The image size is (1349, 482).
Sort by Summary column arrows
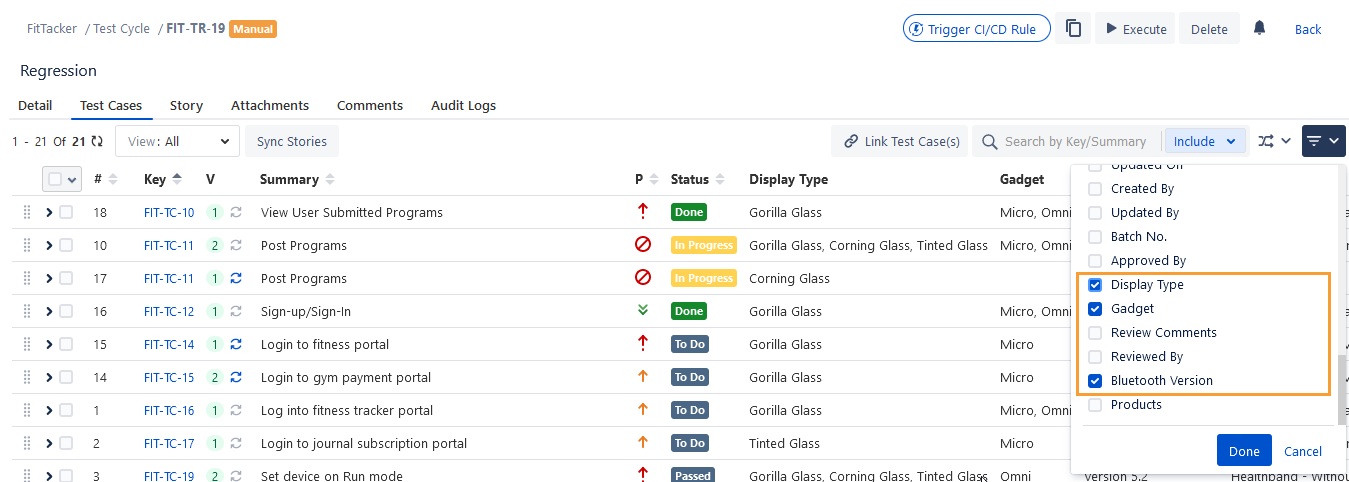330,180
